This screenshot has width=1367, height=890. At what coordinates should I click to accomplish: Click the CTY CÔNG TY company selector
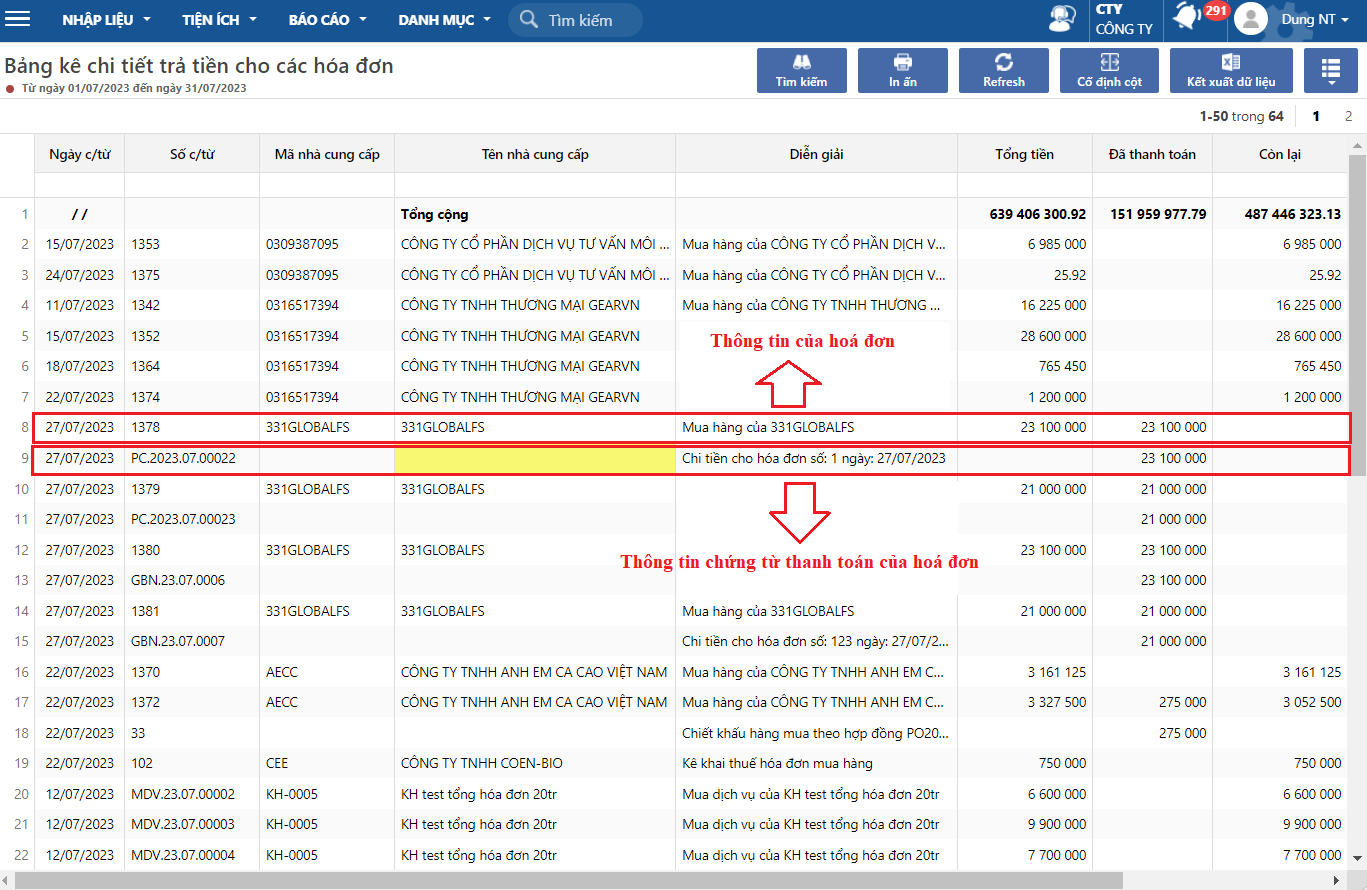pos(1124,20)
